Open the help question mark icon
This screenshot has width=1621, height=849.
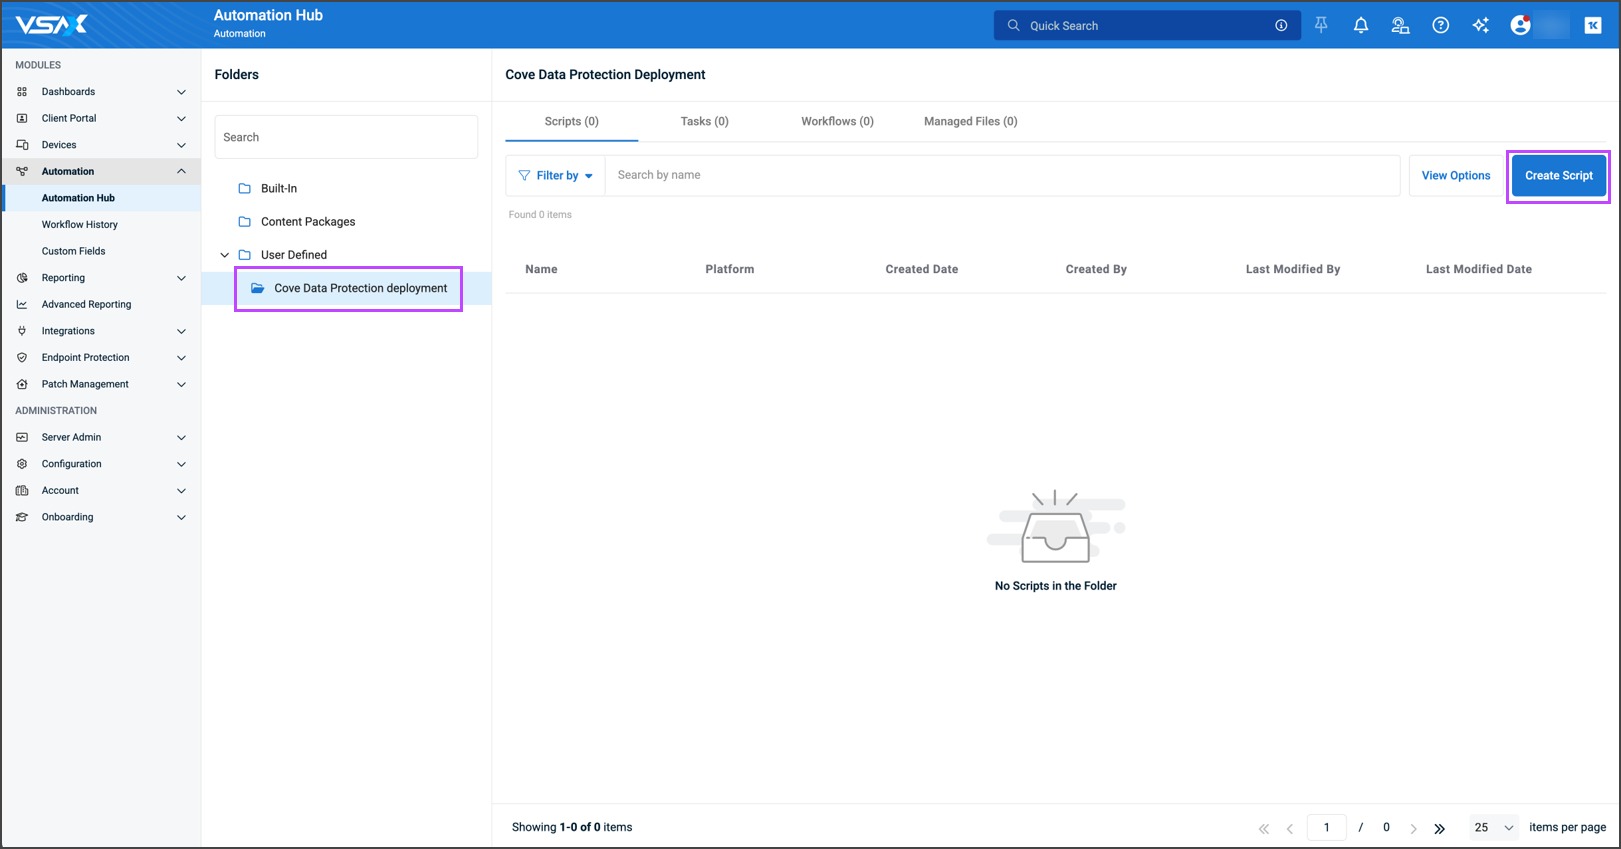click(x=1440, y=26)
